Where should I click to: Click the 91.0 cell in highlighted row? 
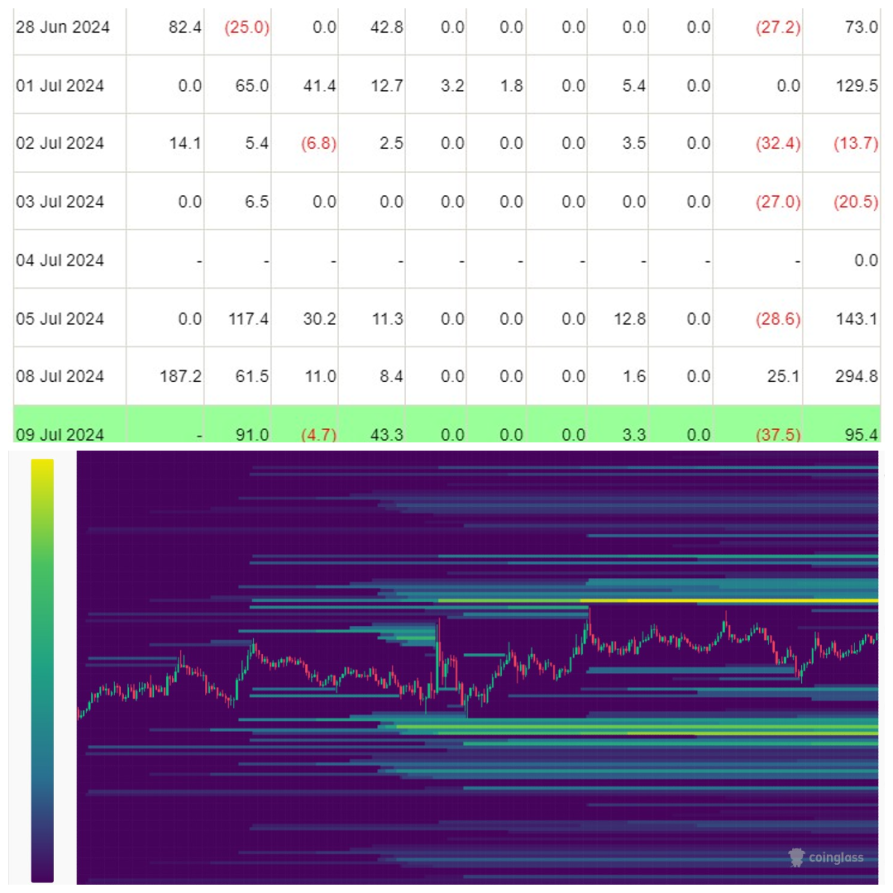[252, 435]
